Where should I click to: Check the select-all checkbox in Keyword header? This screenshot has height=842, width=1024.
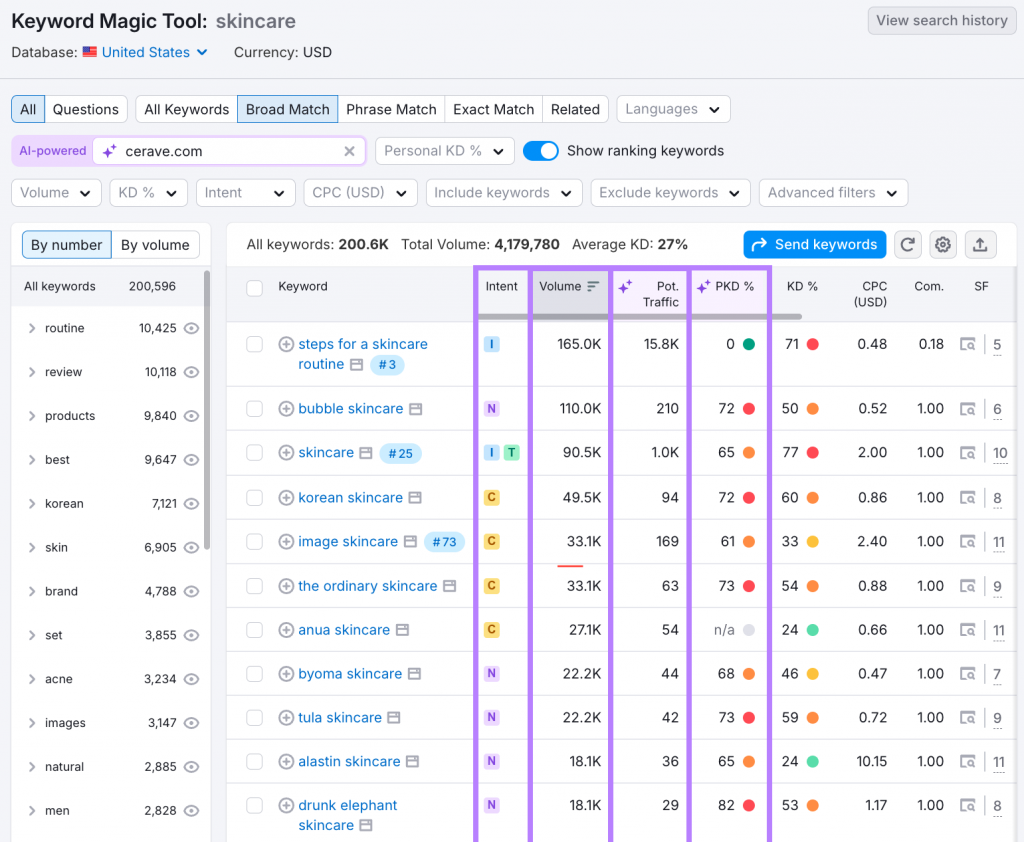(x=255, y=288)
